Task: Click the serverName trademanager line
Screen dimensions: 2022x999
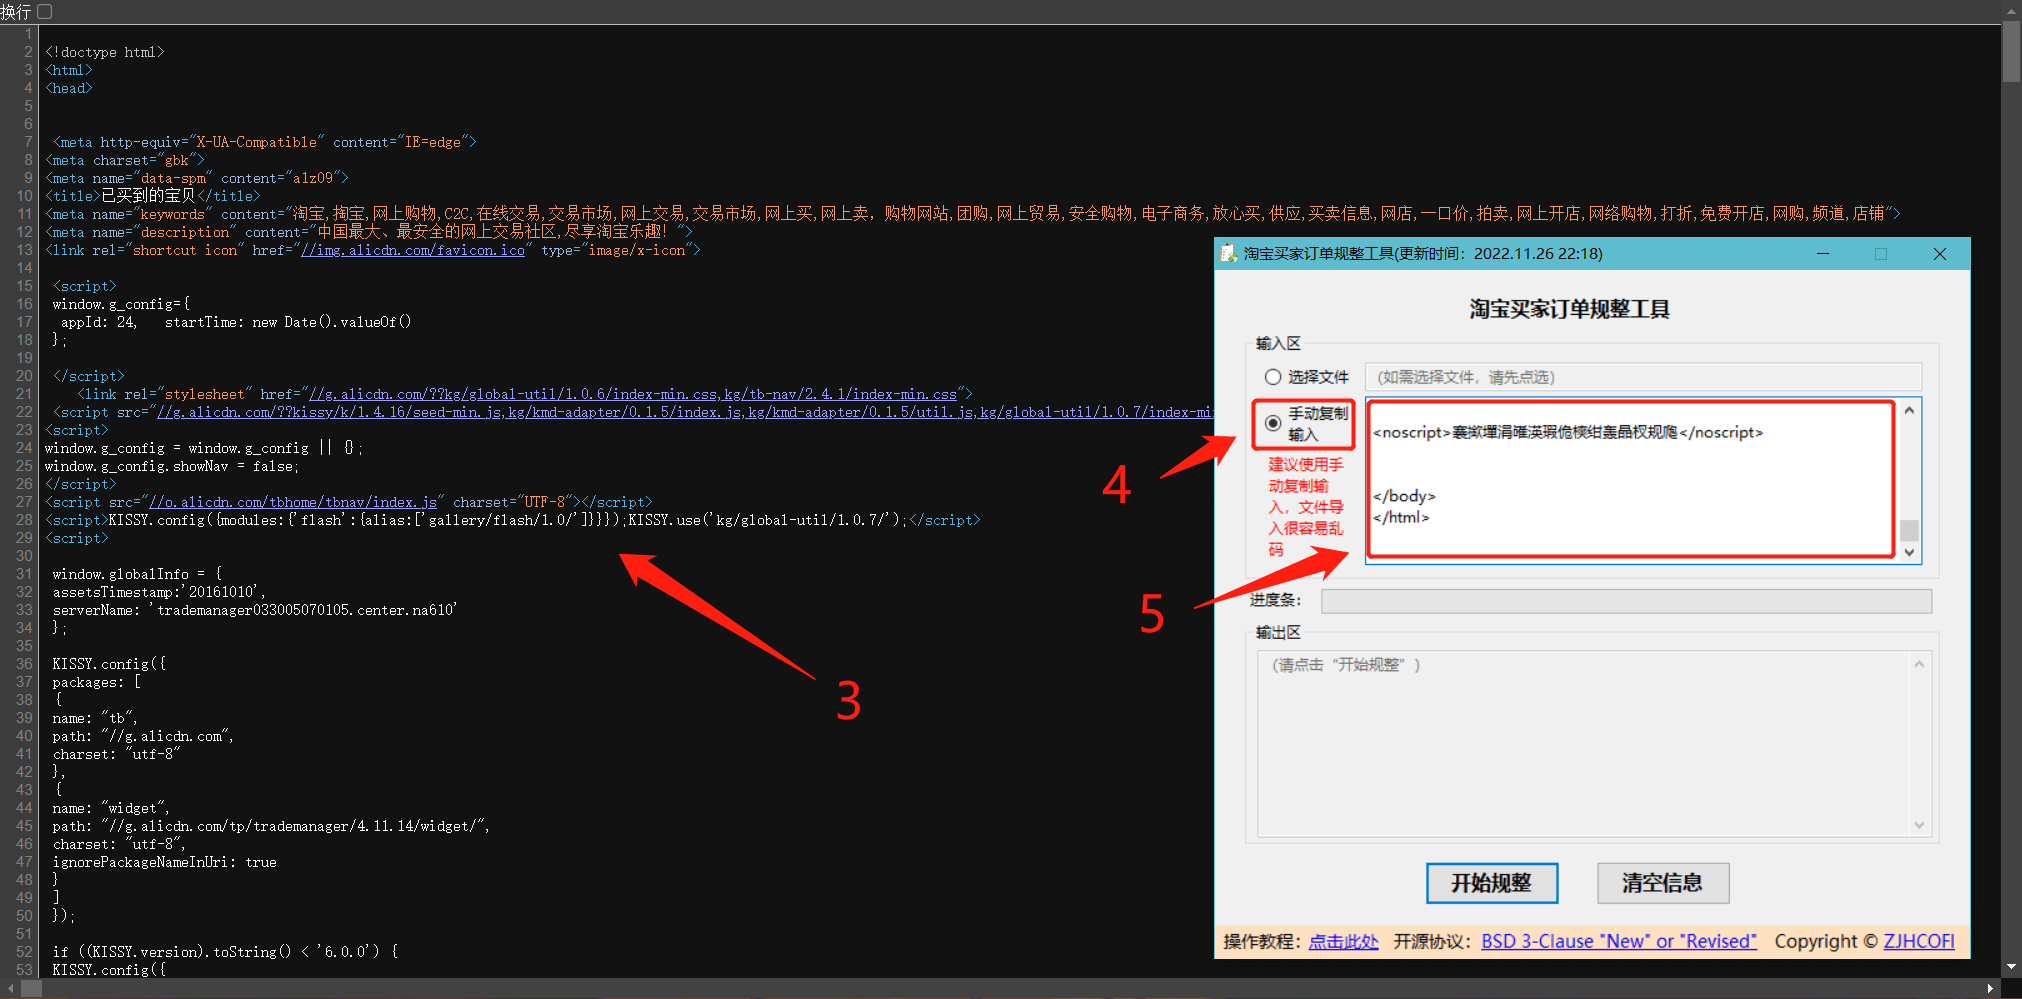Action: pos(255,610)
